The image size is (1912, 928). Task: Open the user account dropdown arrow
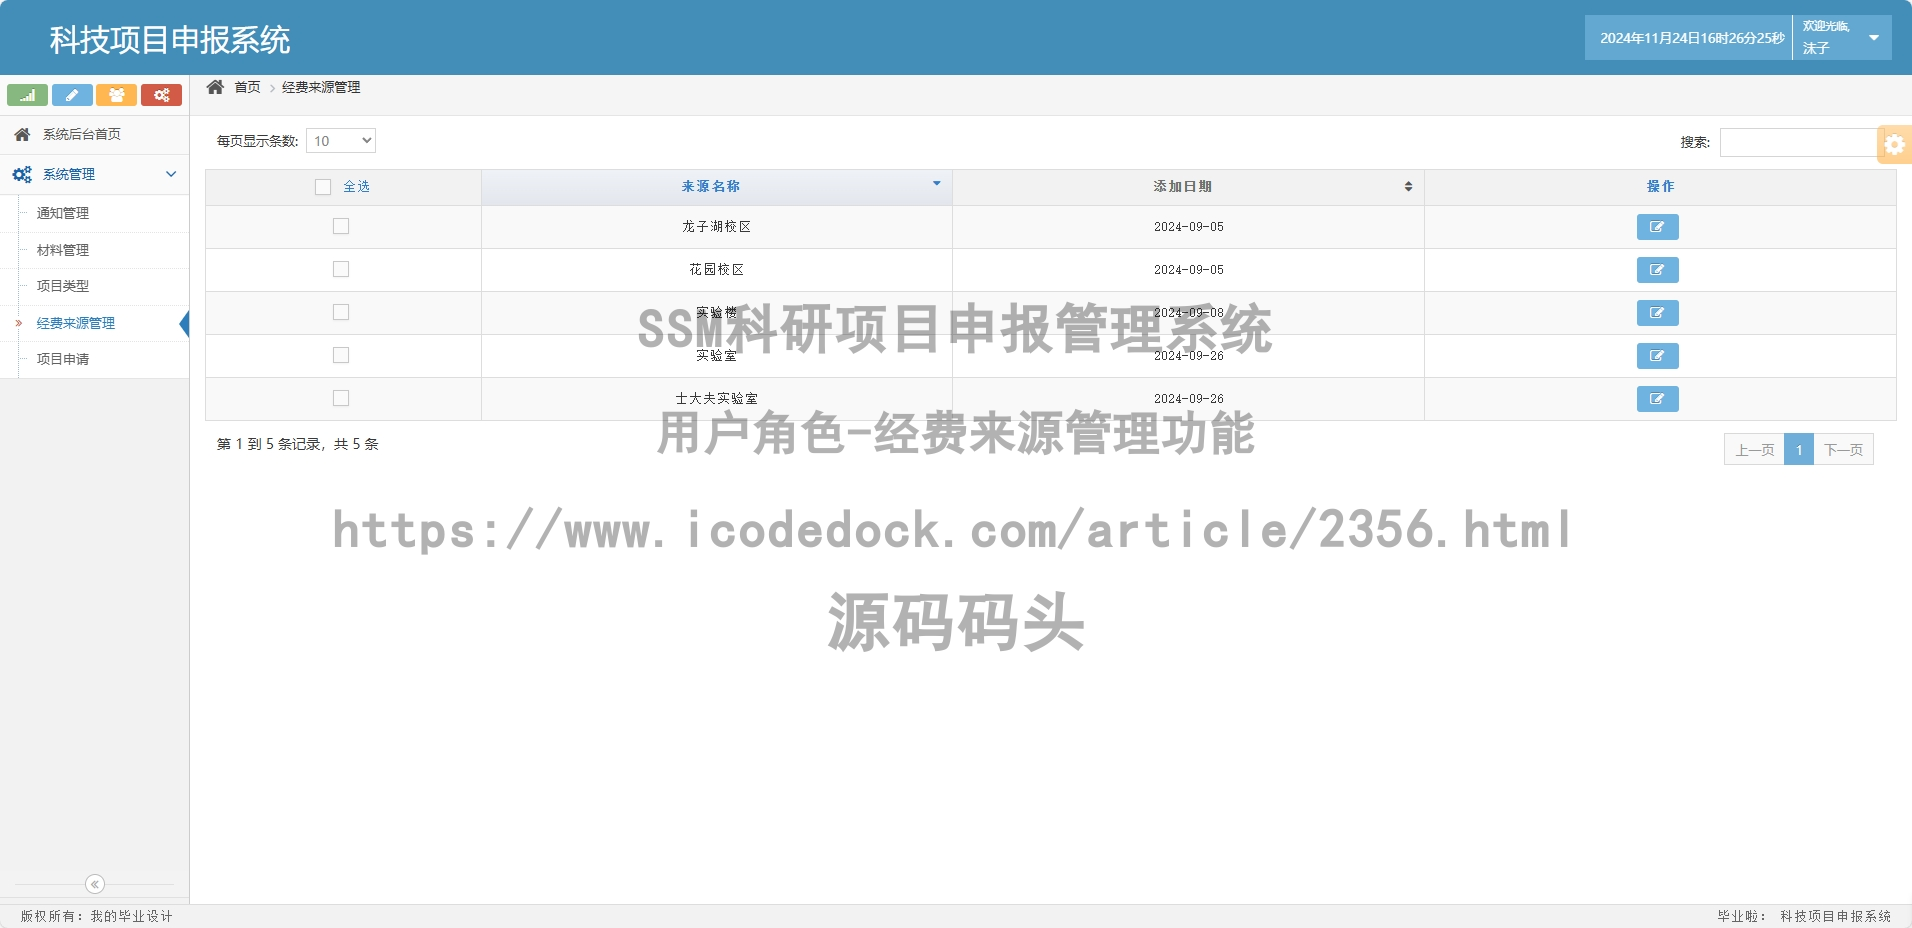(1874, 38)
